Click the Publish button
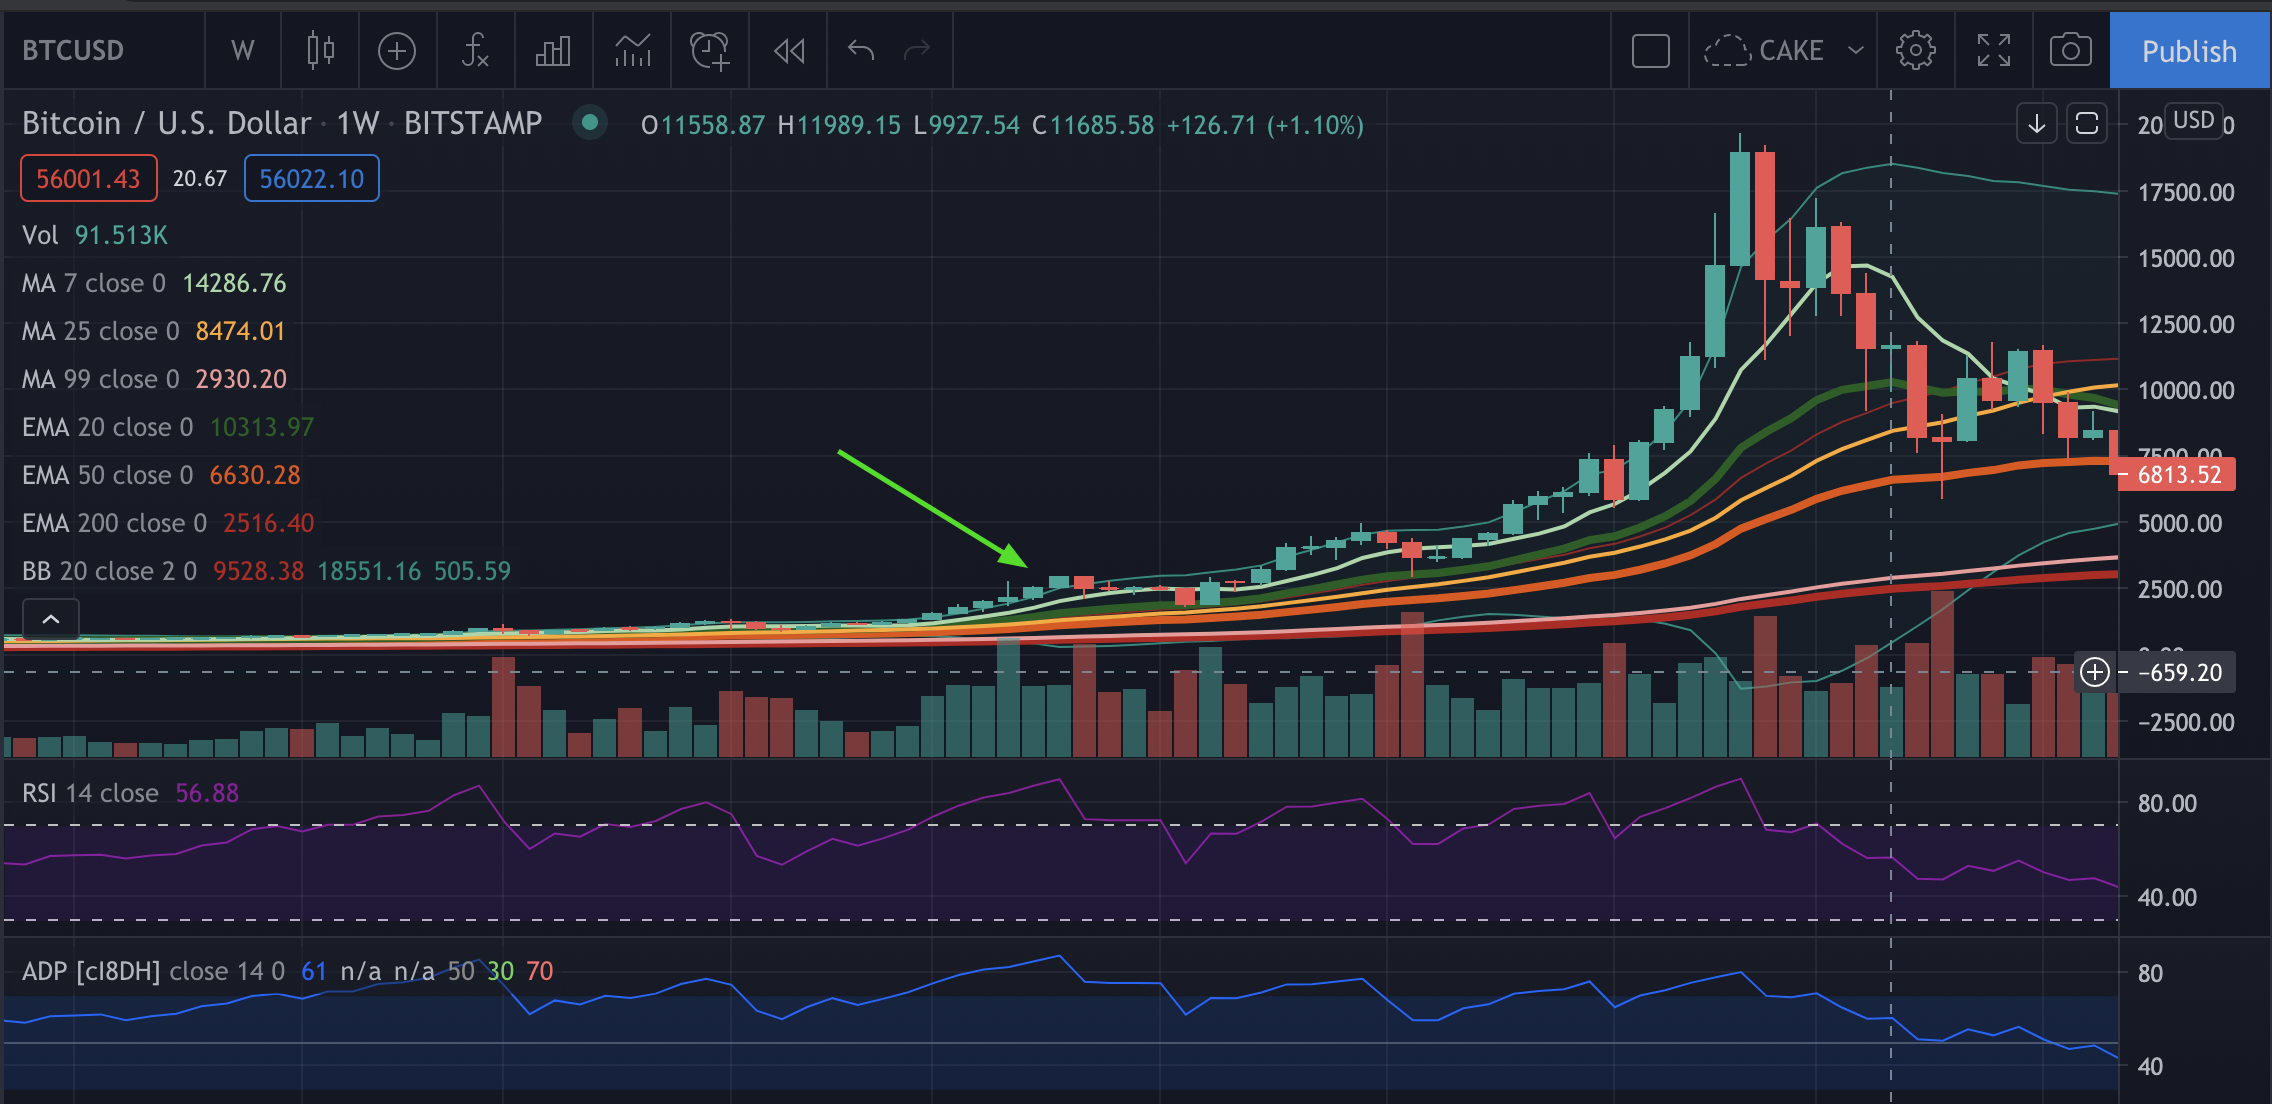 [x=2190, y=51]
